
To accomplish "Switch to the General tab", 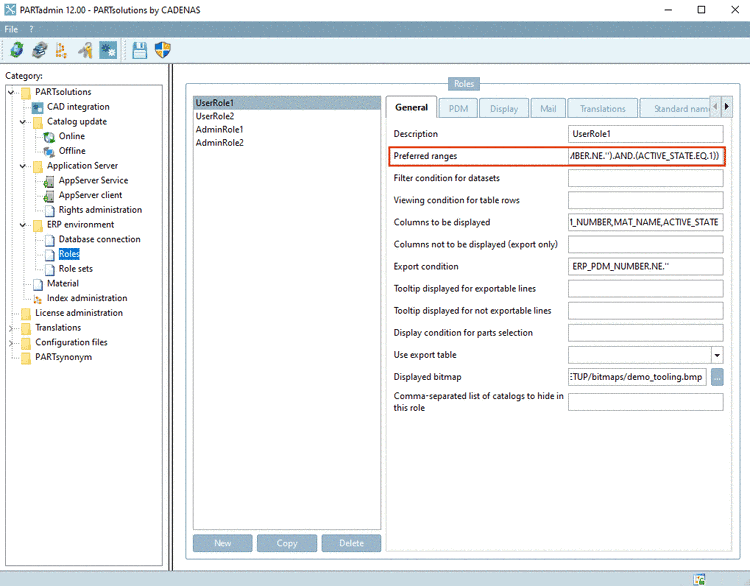I will 411,108.
